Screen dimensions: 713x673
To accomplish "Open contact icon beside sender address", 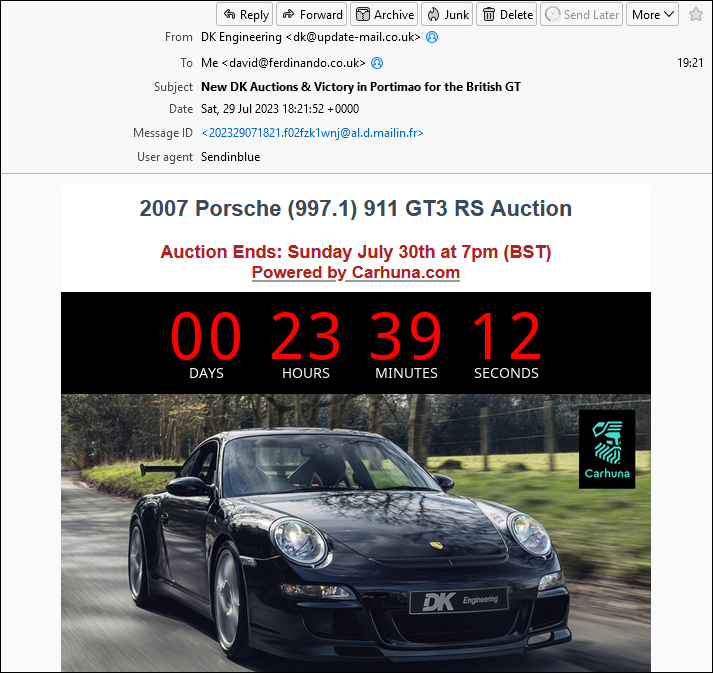I will 432,37.
